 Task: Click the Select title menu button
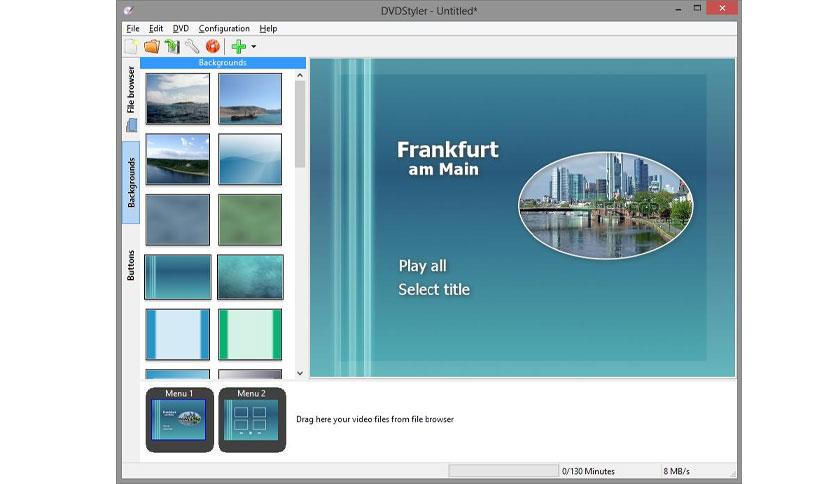pyautogui.click(x=434, y=289)
